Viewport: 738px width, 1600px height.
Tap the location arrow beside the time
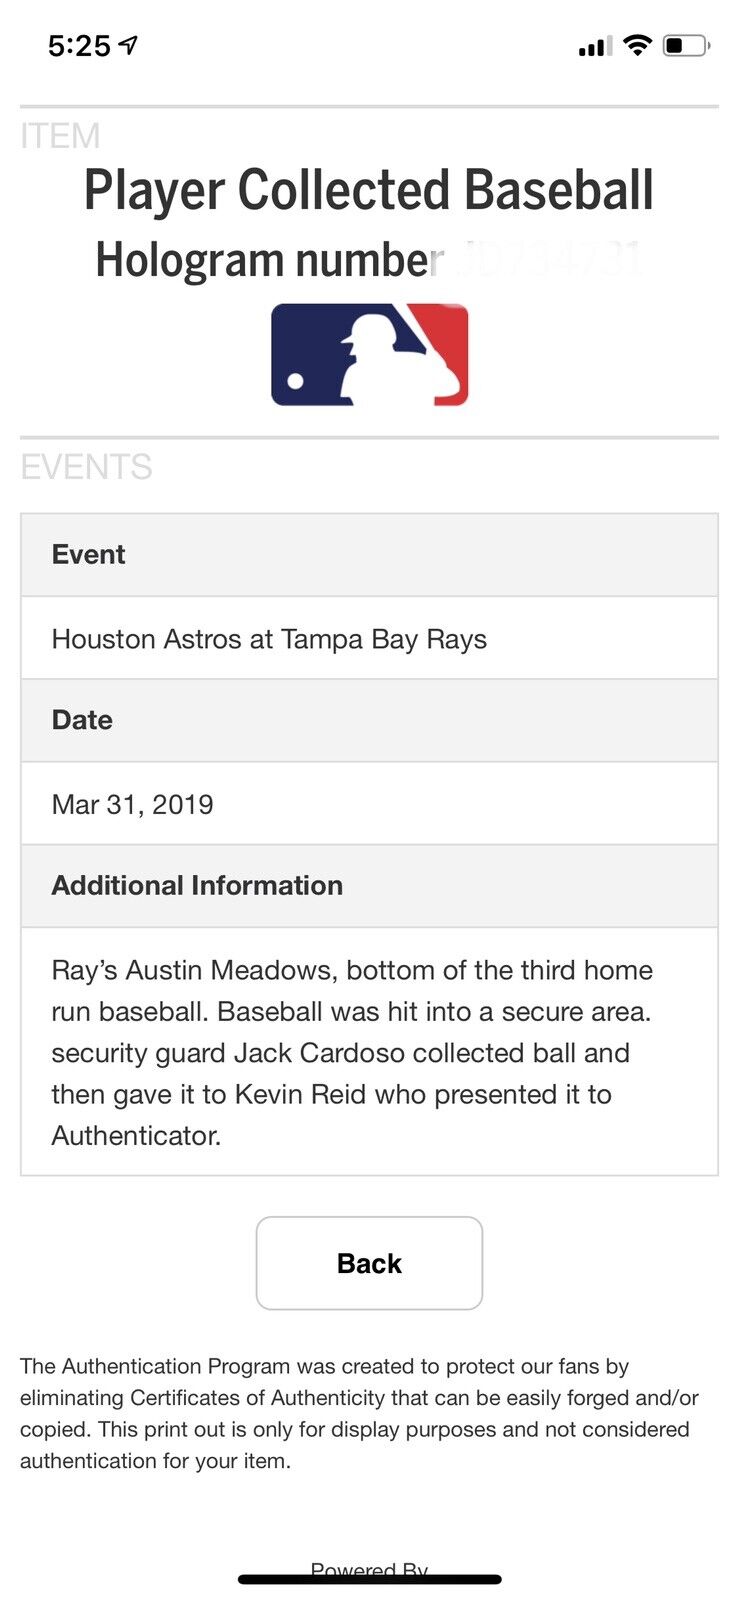click(x=128, y=45)
